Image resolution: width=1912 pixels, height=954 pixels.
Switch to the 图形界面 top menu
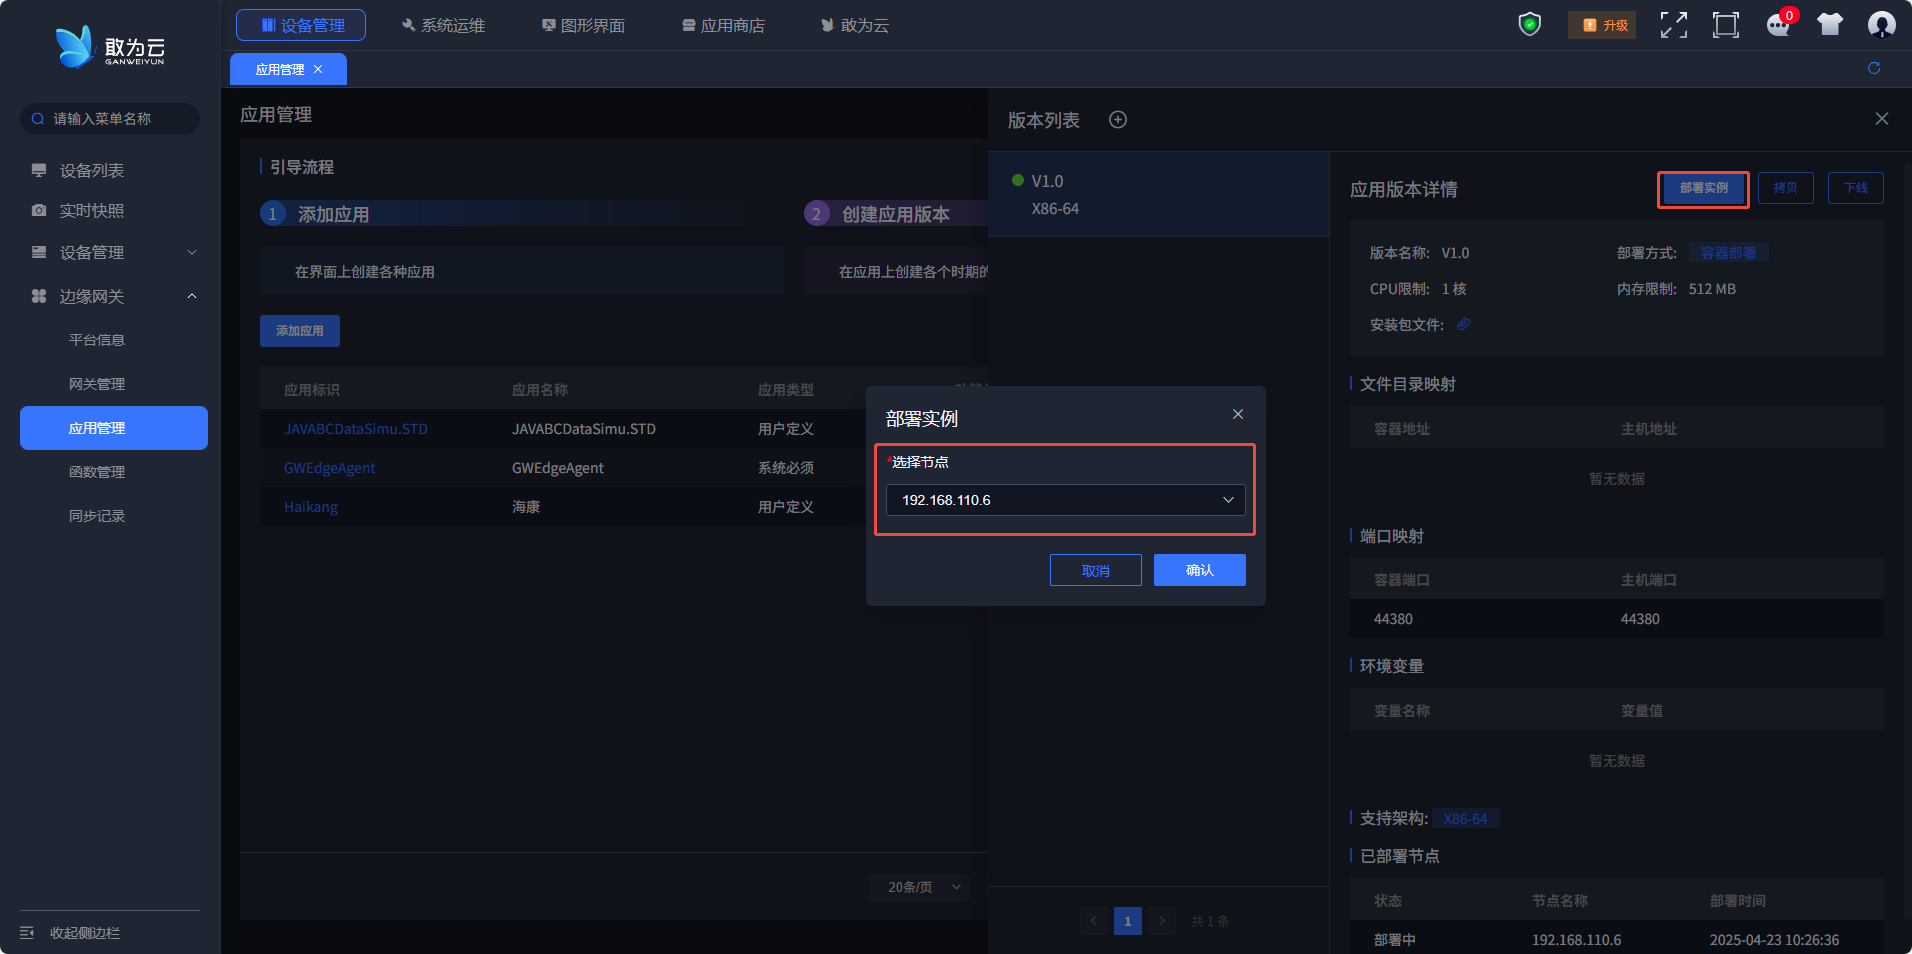tap(583, 25)
